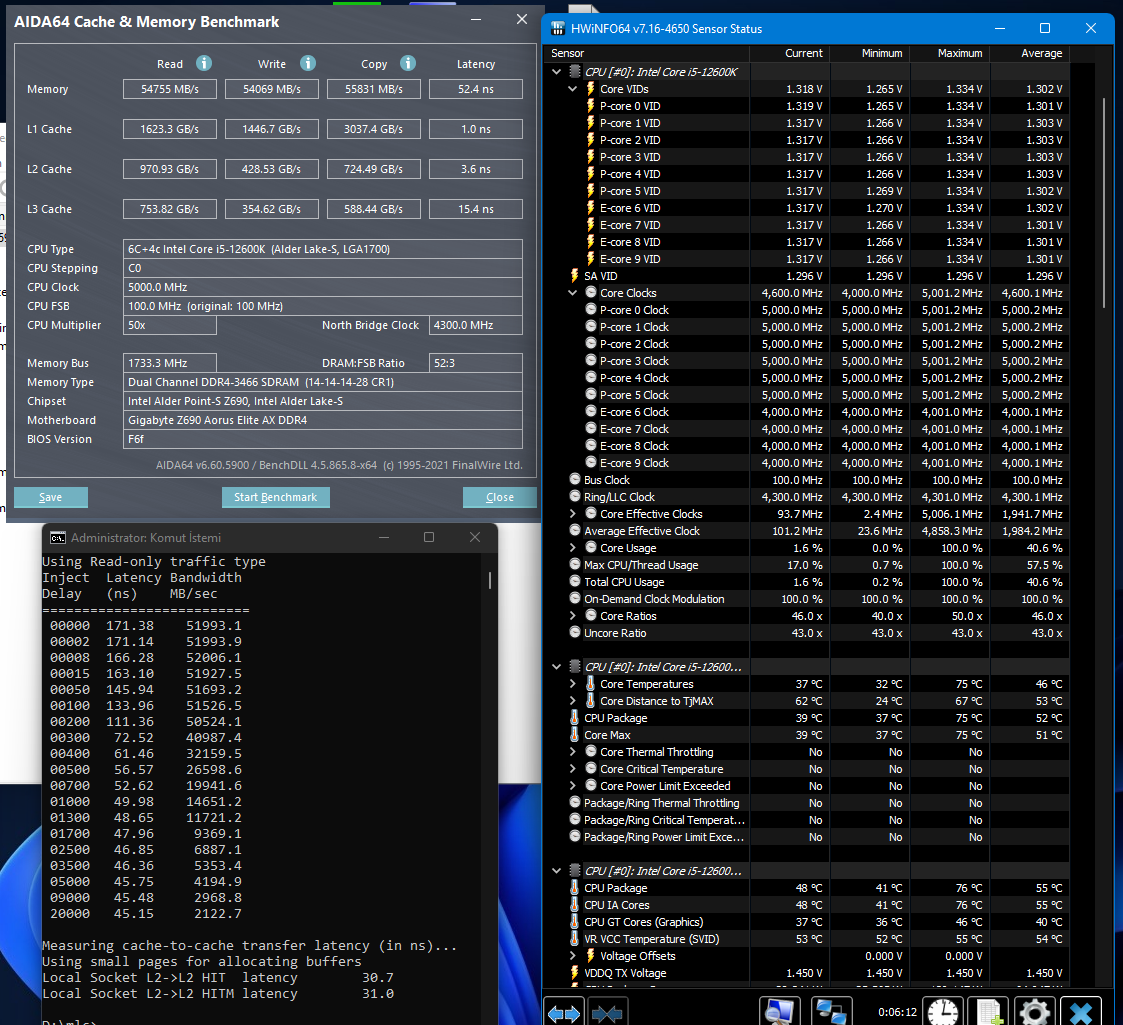The height and width of the screenshot is (1025, 1123).
Task: Select the P-core 0 Clock row
Action: (x=807, y=310)
